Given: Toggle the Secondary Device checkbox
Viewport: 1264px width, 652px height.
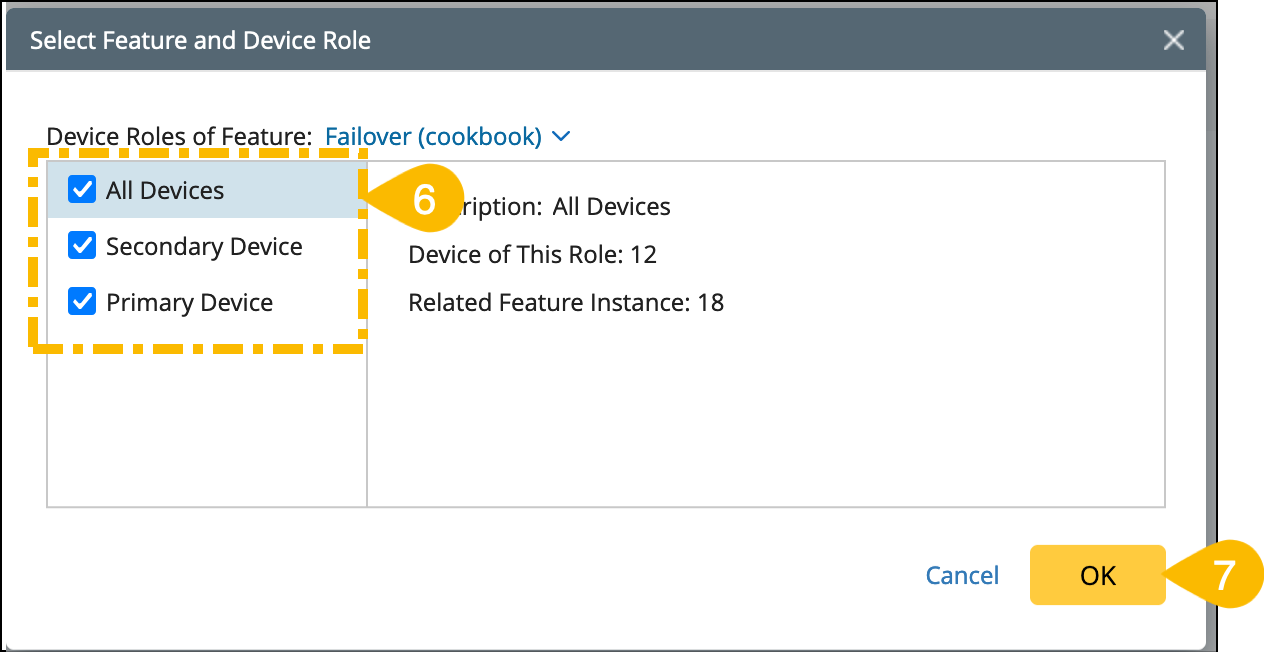Looking at the screenshot, I should pyautogui.click(x=82, y=246).
